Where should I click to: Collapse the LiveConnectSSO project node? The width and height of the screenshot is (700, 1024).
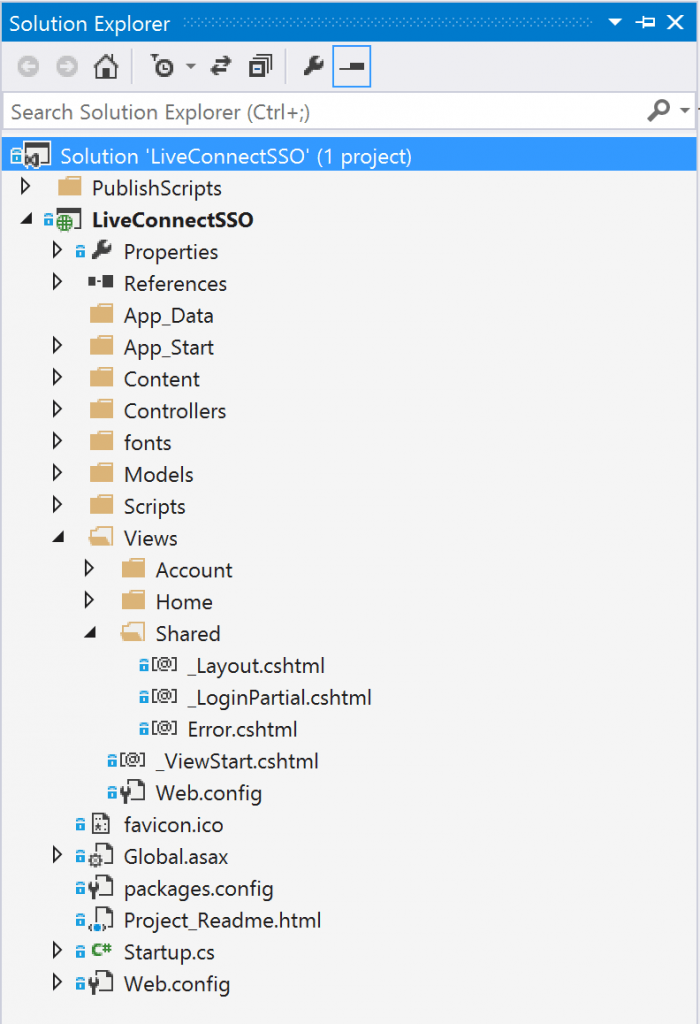click(x=25, y=219)
